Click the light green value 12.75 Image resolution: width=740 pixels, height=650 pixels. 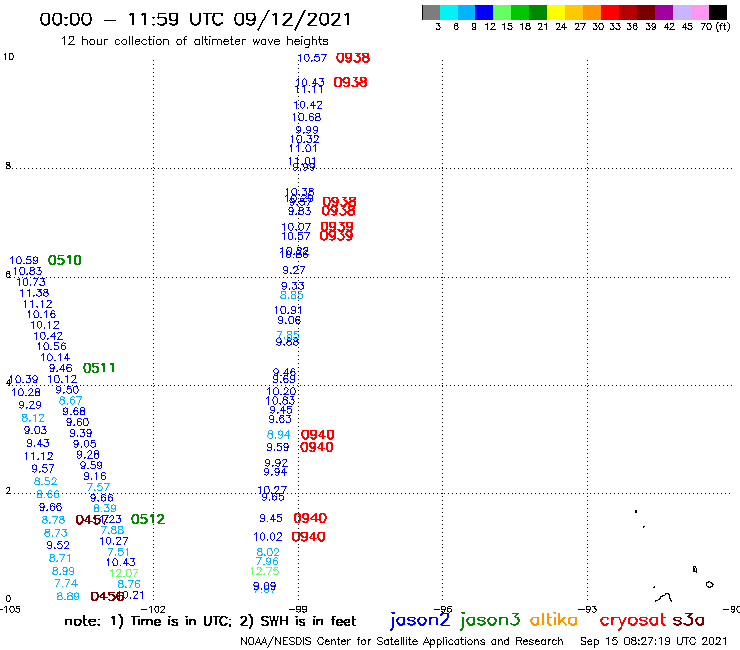coord(265,571)
